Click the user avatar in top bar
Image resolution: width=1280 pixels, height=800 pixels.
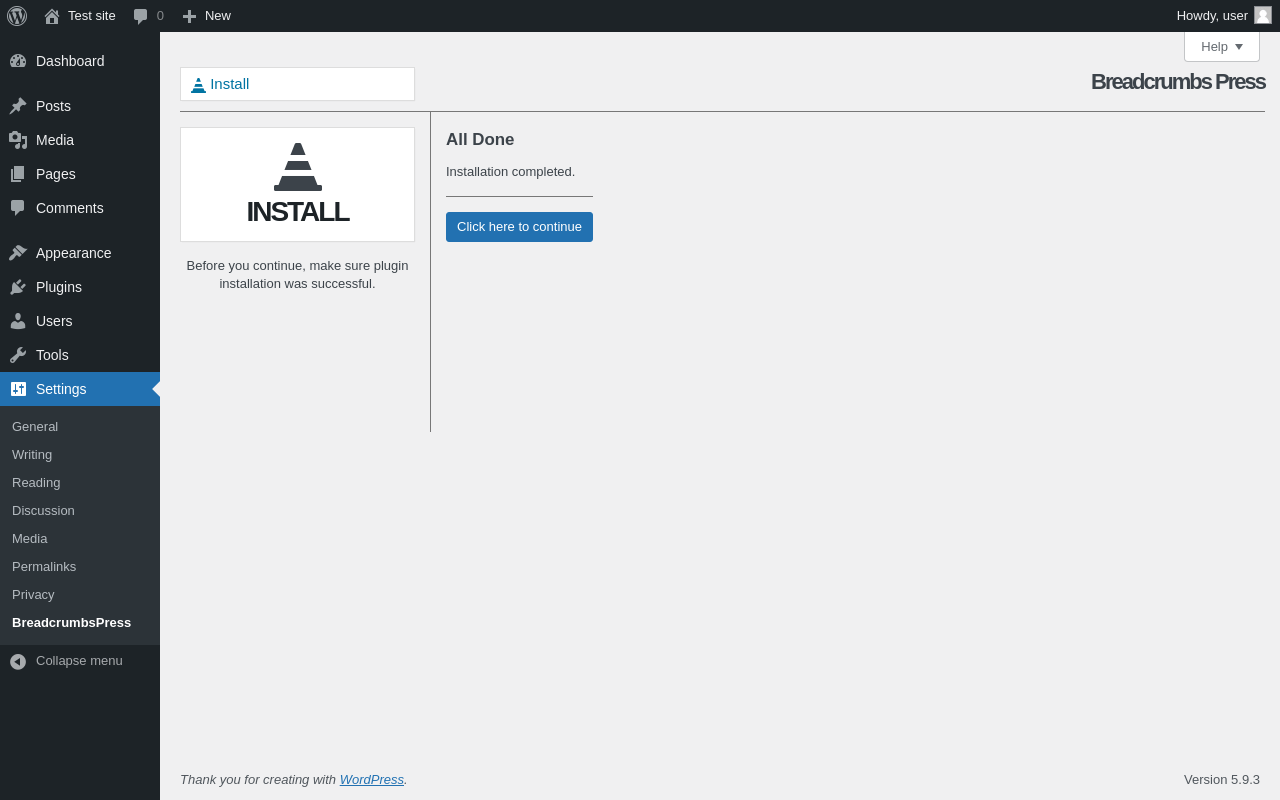[x=1263, y=15]
